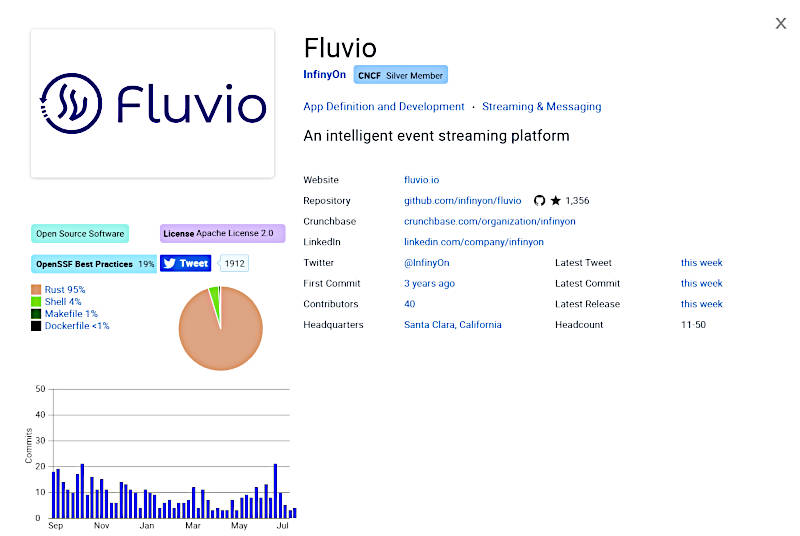Viewport: 800px width, 536px height.
Task: Click the Dockerfile <1% language link
Action: pos(77,326)
